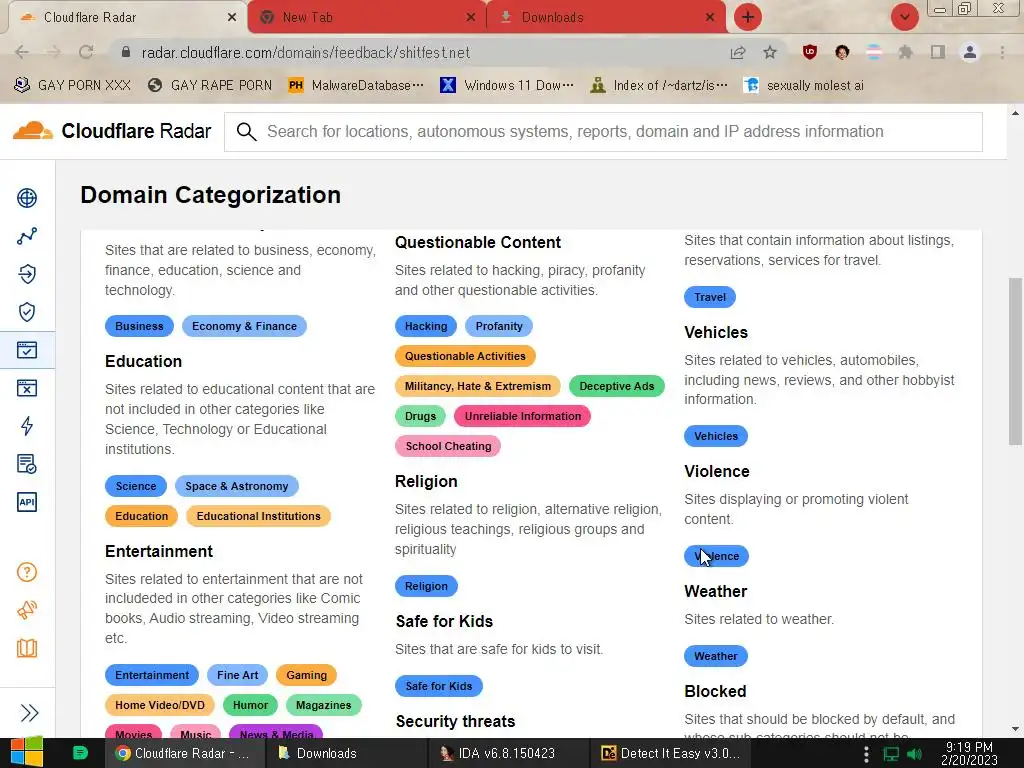
Task: Click the address bar URL
Action: click(306, 52)
